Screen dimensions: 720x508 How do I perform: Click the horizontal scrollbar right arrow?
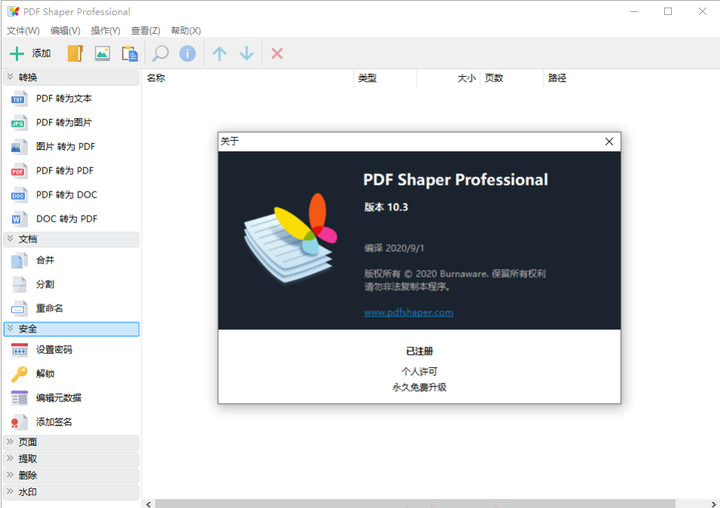pyautogui.click(x=713, y=504)
